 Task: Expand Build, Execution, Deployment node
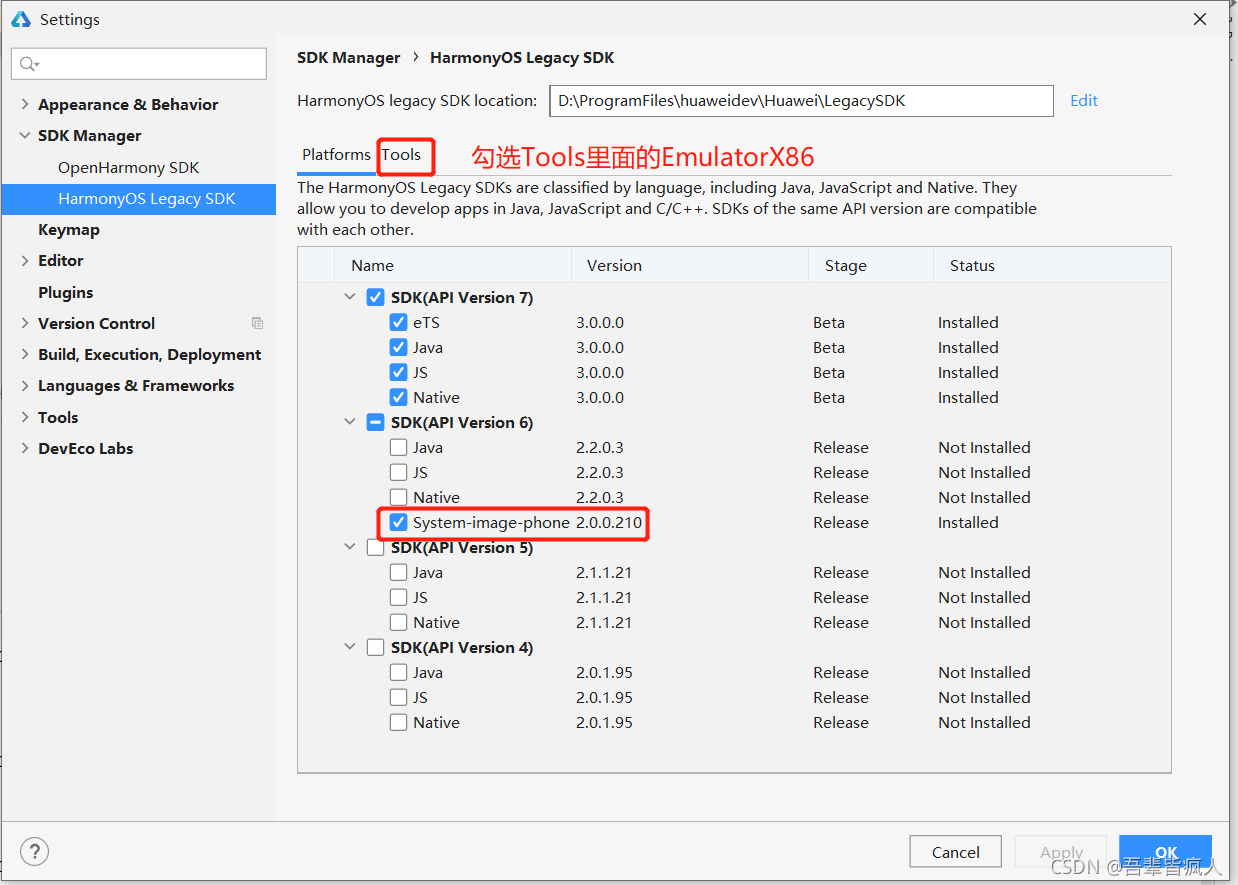[25, 354]
